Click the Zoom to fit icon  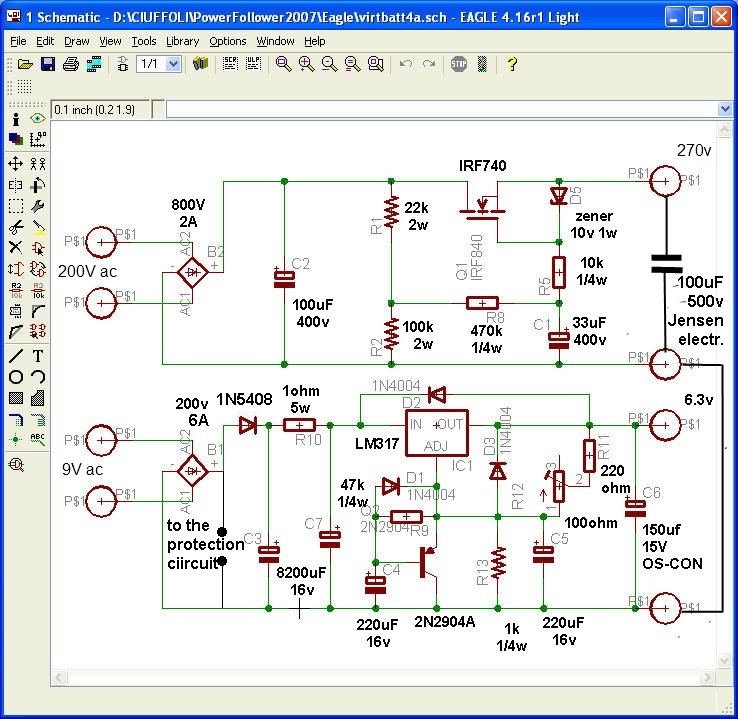point(284,64)
